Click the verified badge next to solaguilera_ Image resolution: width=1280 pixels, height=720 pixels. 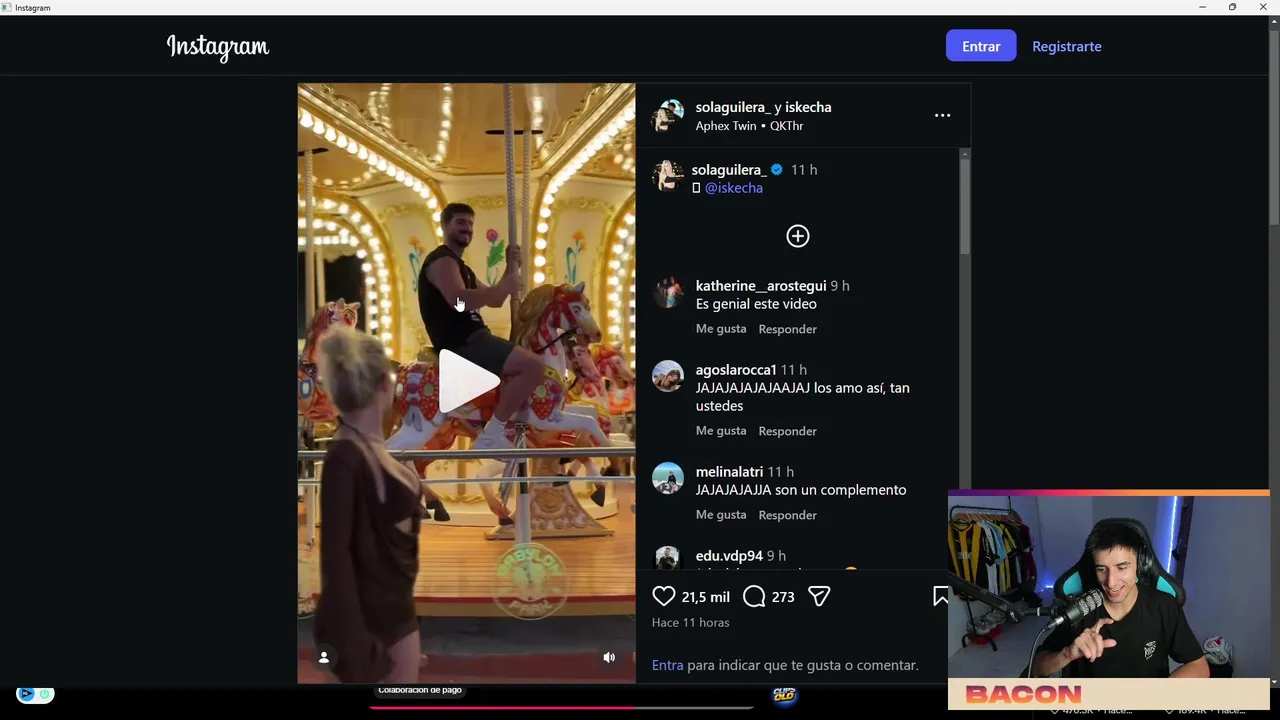tap(777, 170)
